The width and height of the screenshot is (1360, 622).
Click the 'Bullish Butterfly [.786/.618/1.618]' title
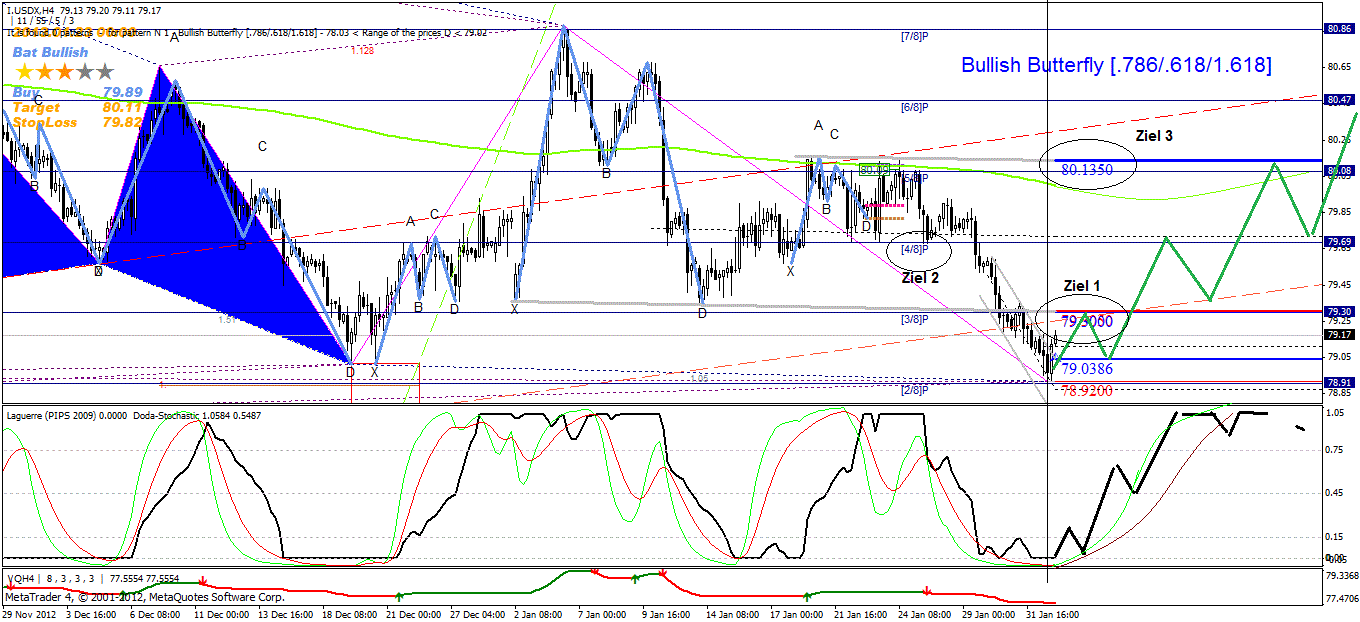pos(1117,65)
